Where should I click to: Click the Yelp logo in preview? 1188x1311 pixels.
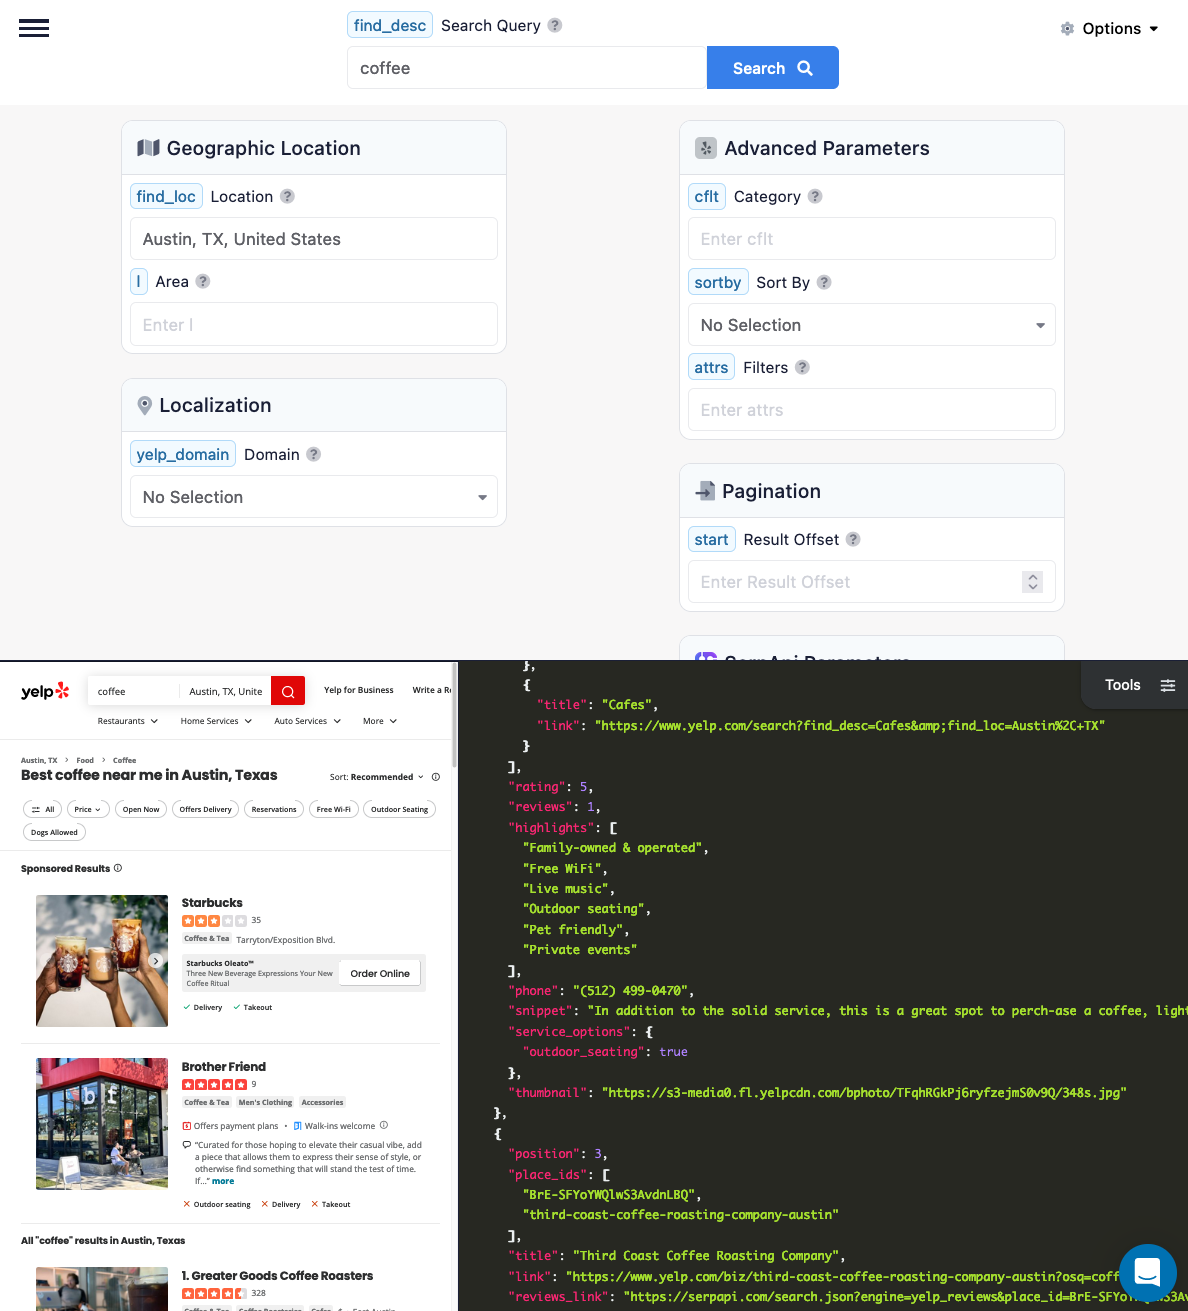pyautogui.click(x=45, y=691)
